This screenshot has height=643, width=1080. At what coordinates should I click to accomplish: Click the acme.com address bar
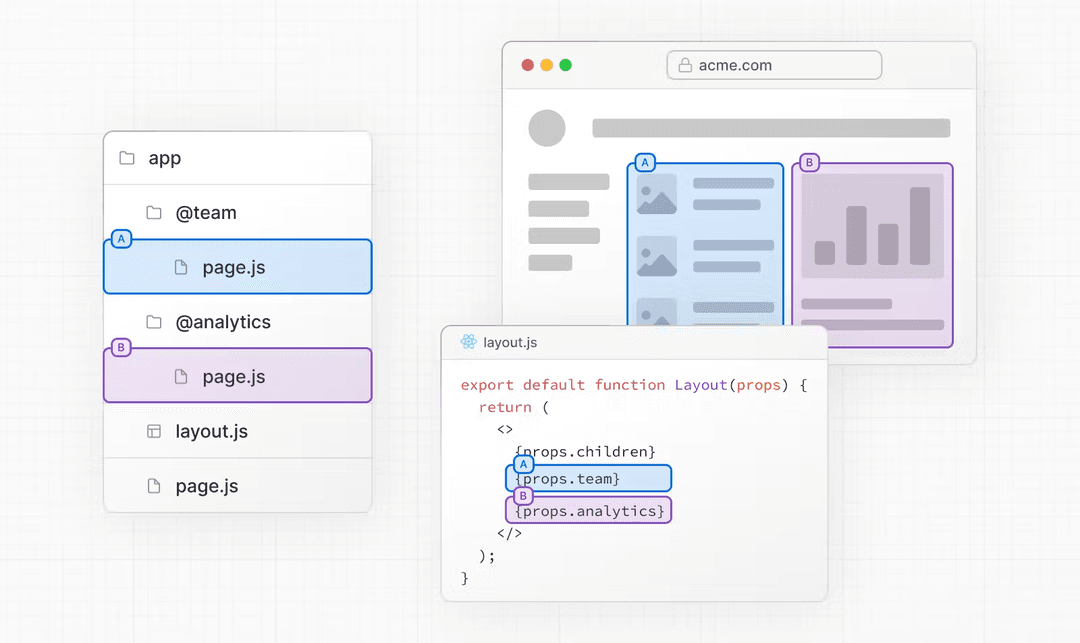(x=774, y=65)
